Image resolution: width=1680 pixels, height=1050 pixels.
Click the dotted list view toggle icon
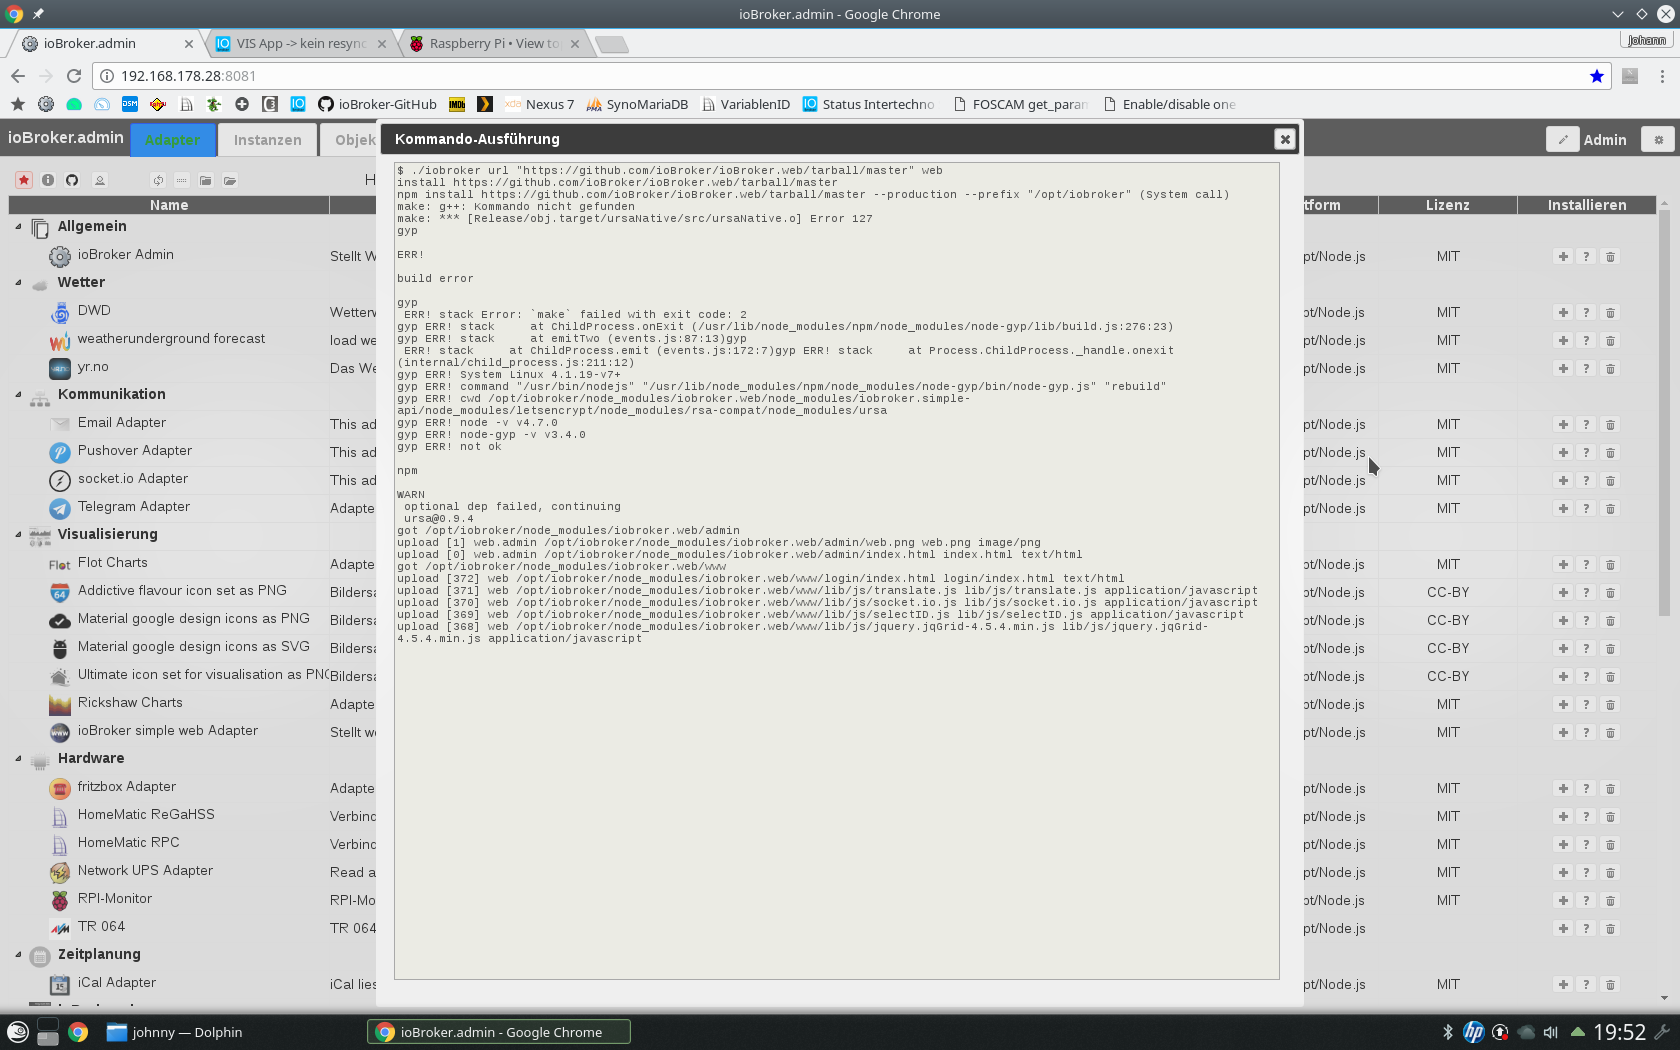(x=182, y=180)
